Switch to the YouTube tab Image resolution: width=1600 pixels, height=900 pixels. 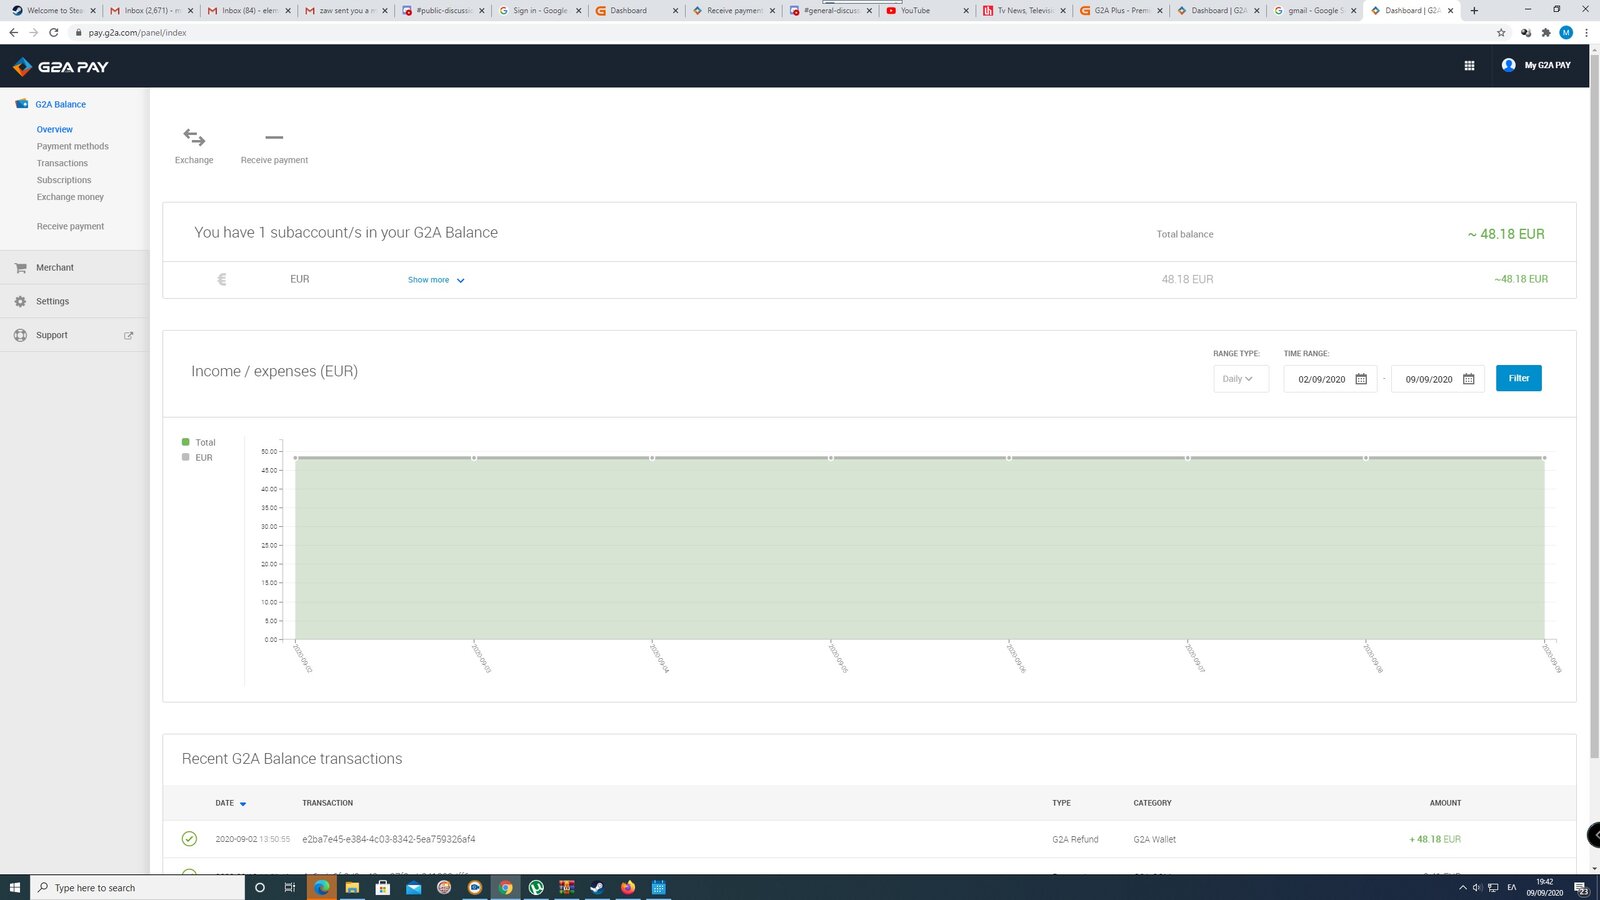point(925,11)
